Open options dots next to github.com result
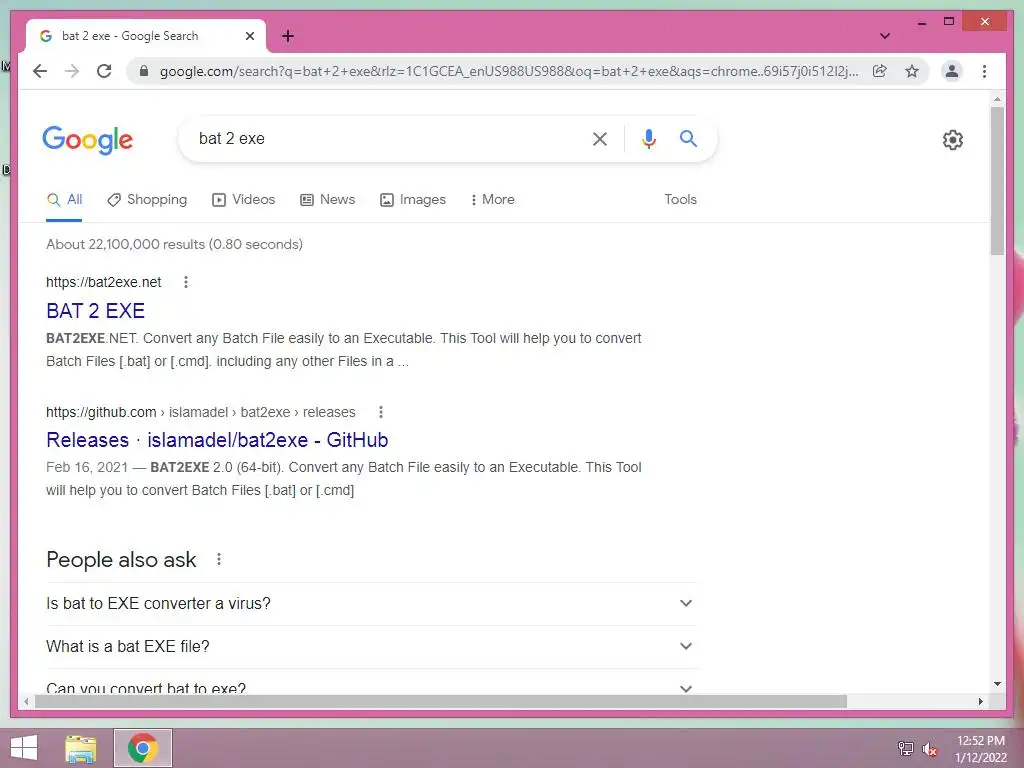Image resolution: width=1024 pixels, height=768 pixels. coord(381,412)
